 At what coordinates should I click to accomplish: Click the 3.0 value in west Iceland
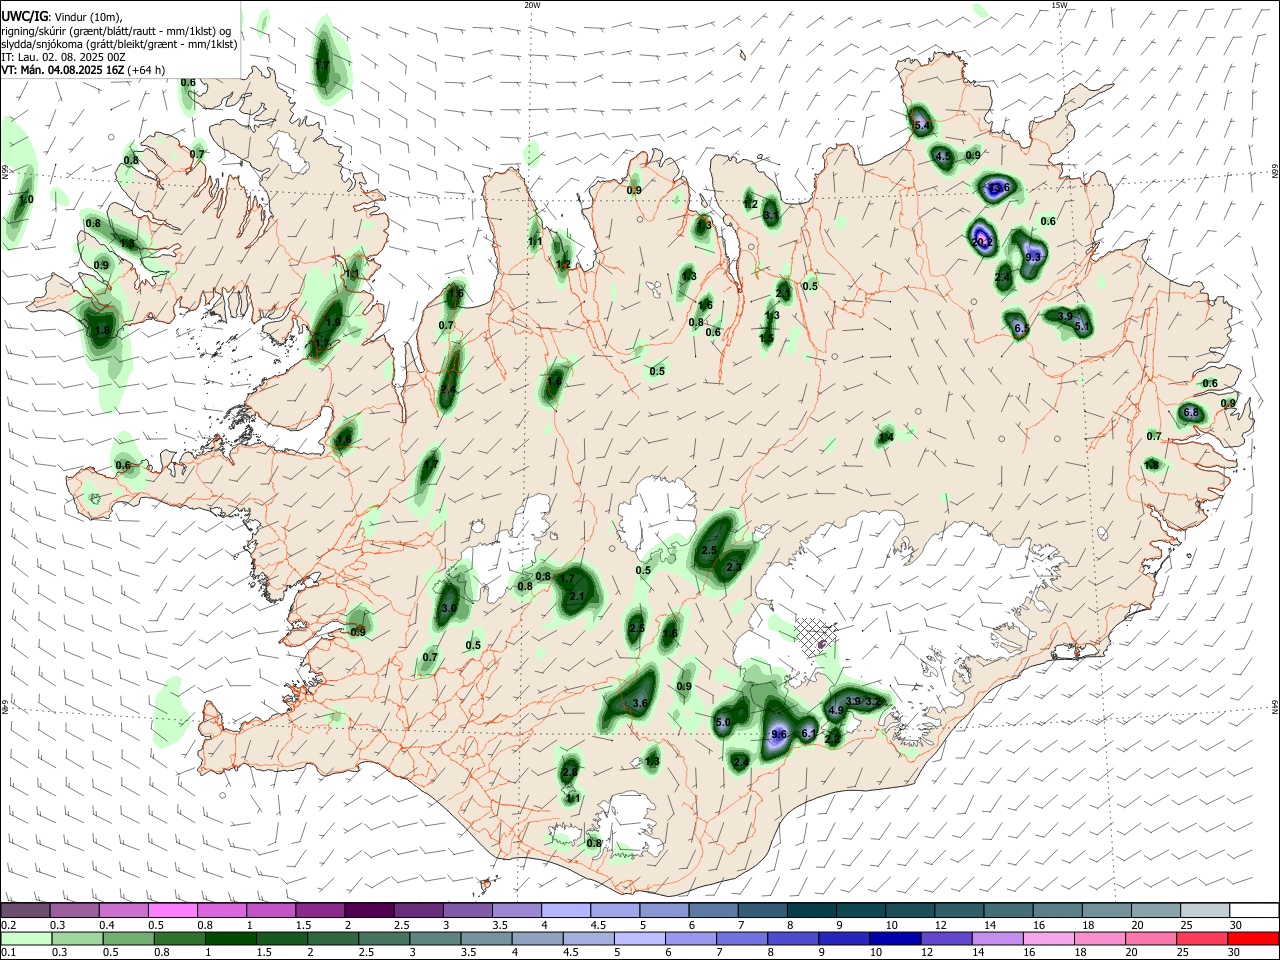[x=449, y=608]
